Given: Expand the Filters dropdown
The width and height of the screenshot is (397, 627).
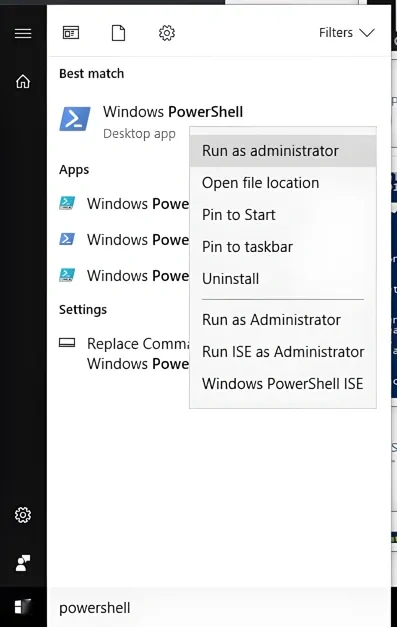Looking at the screenshot, I should click(x=347, y=32).
